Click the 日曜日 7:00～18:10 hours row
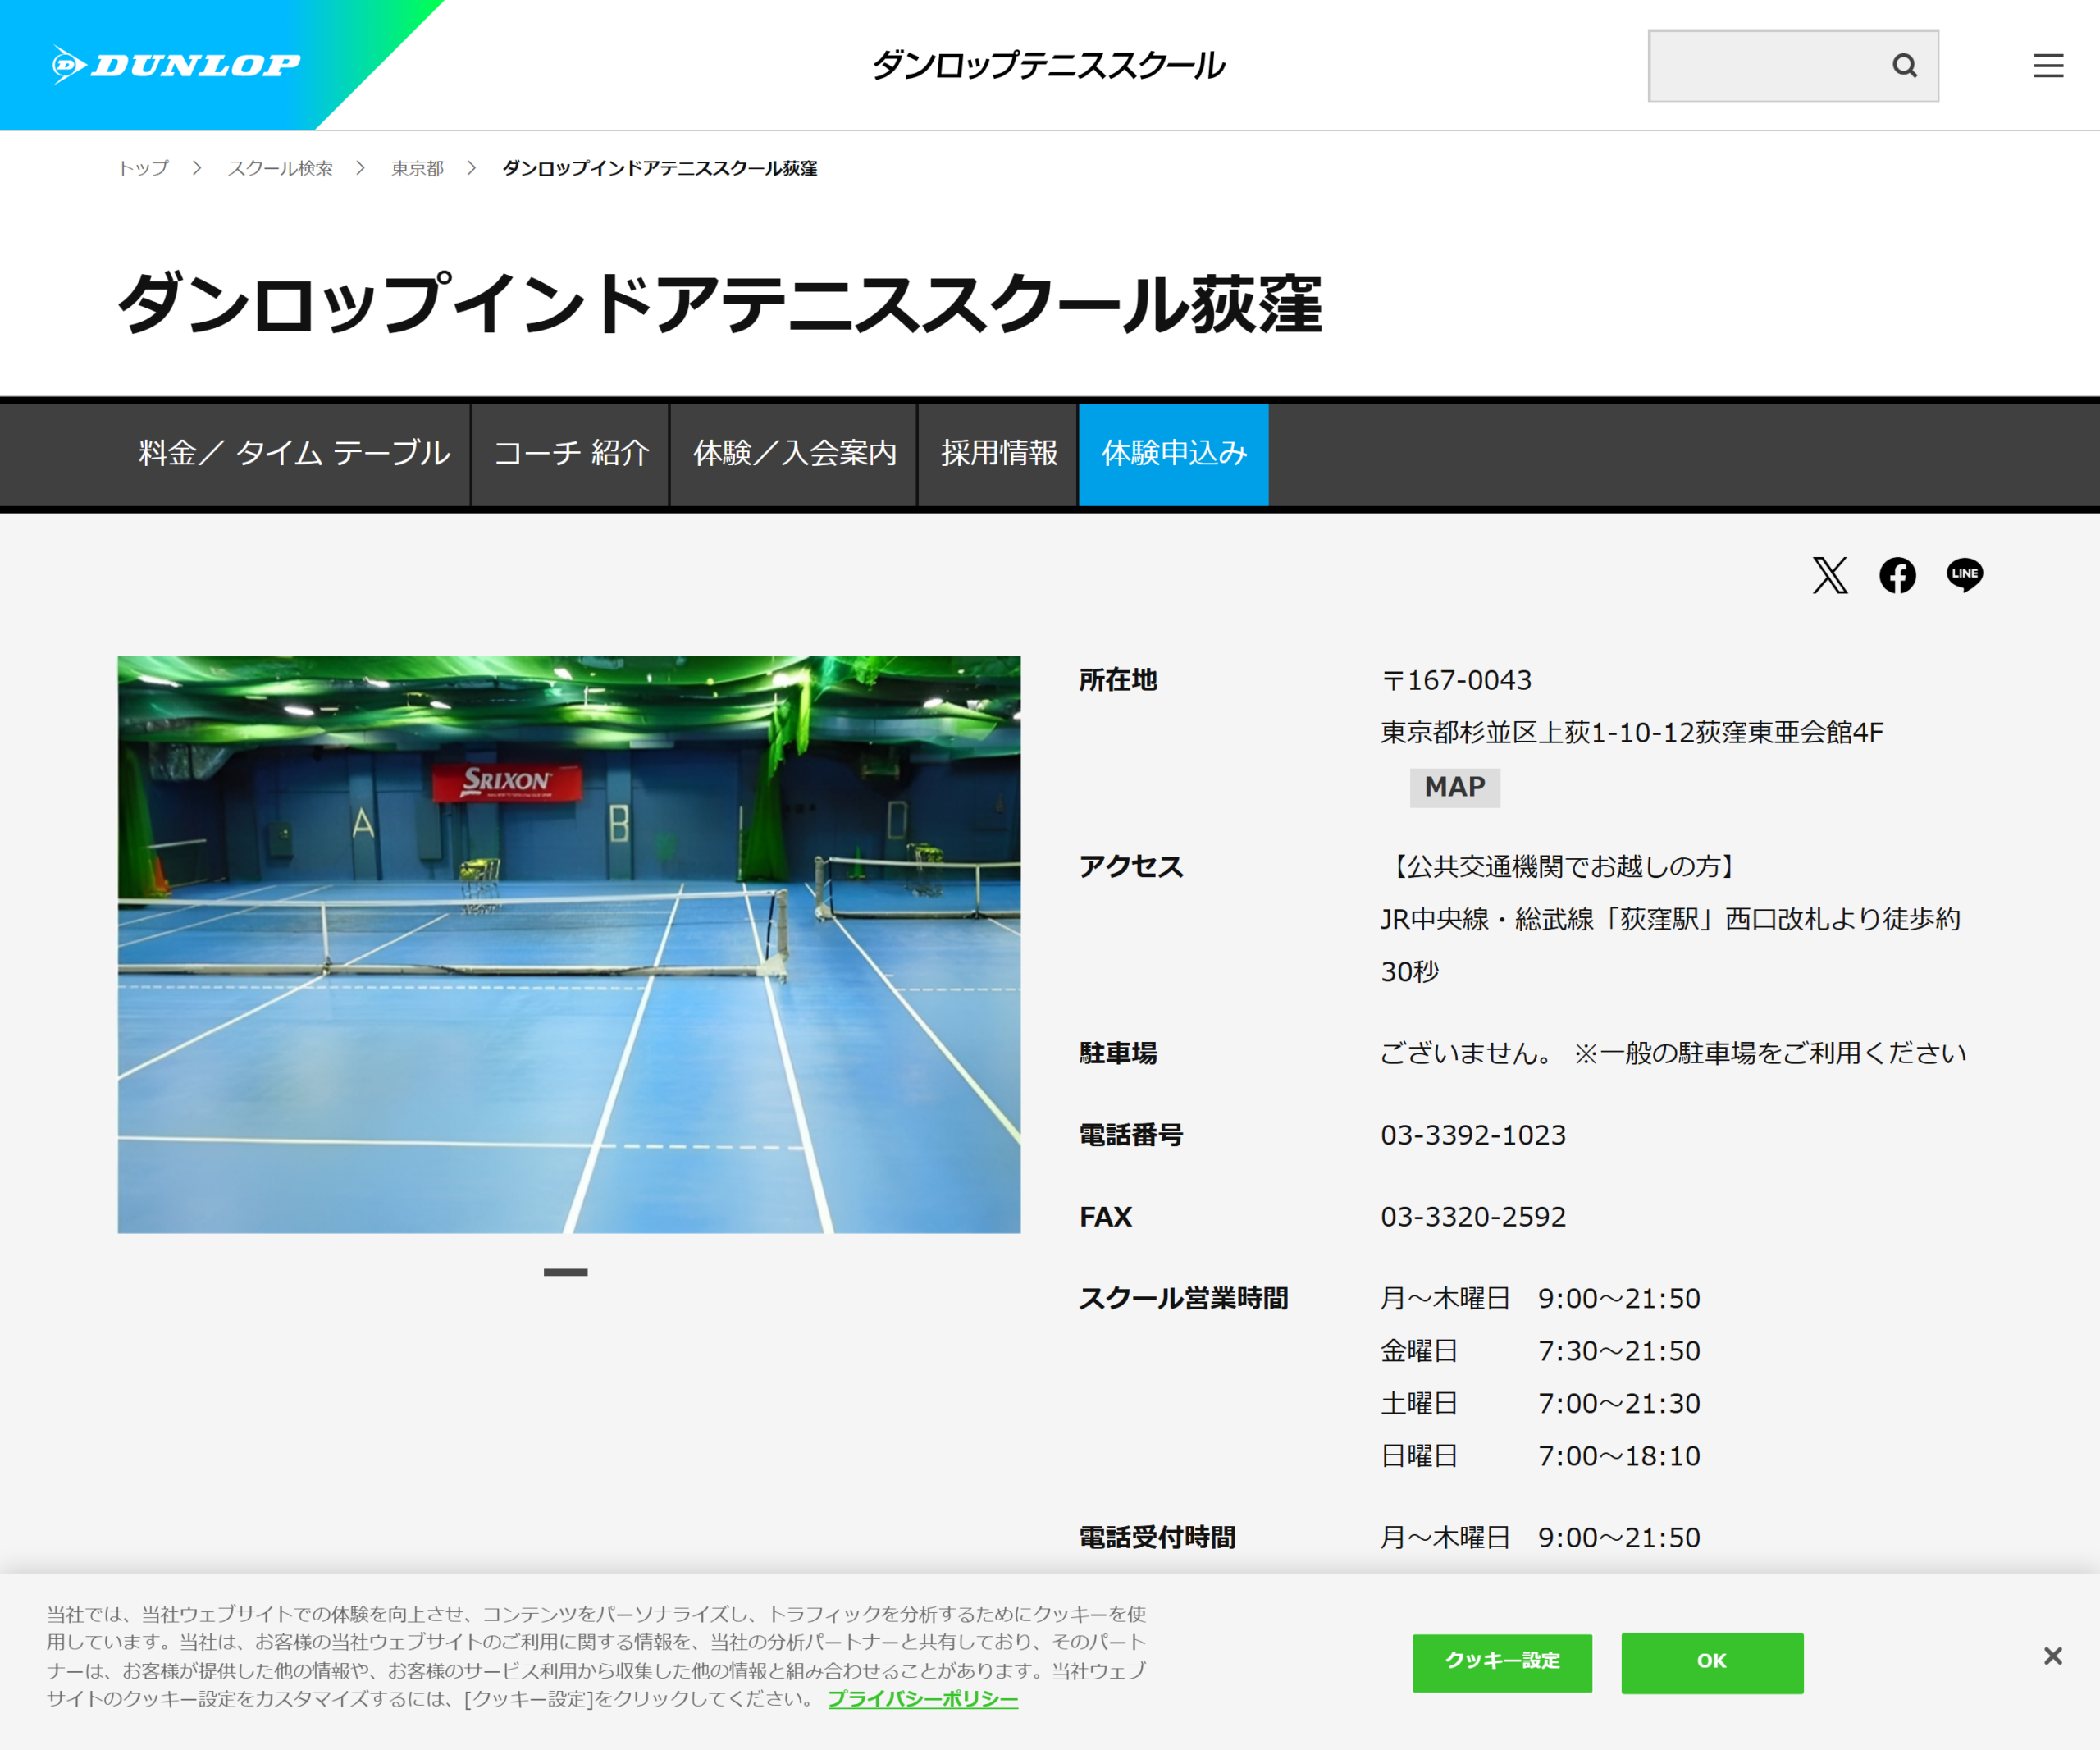Screen dimensions: 2100x1750 pyautogui.click(x=1540, y=1456)
